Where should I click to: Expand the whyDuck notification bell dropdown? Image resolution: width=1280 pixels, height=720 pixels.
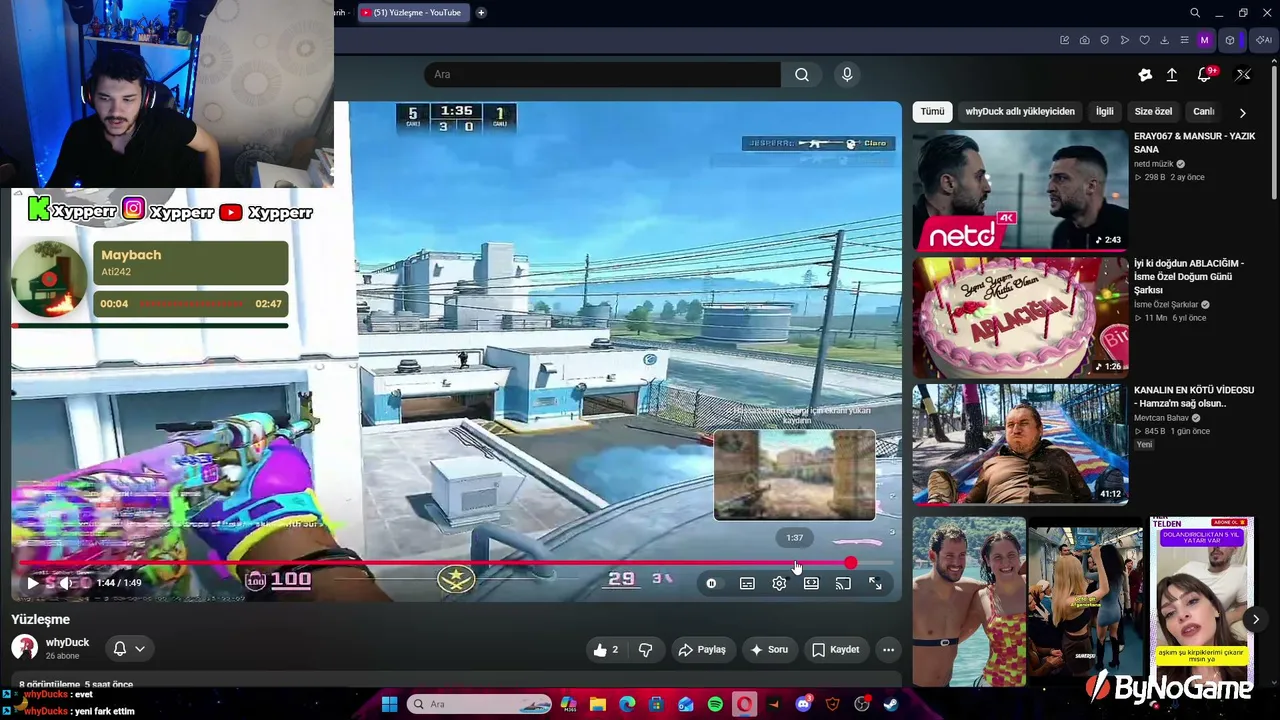(129, 649)
